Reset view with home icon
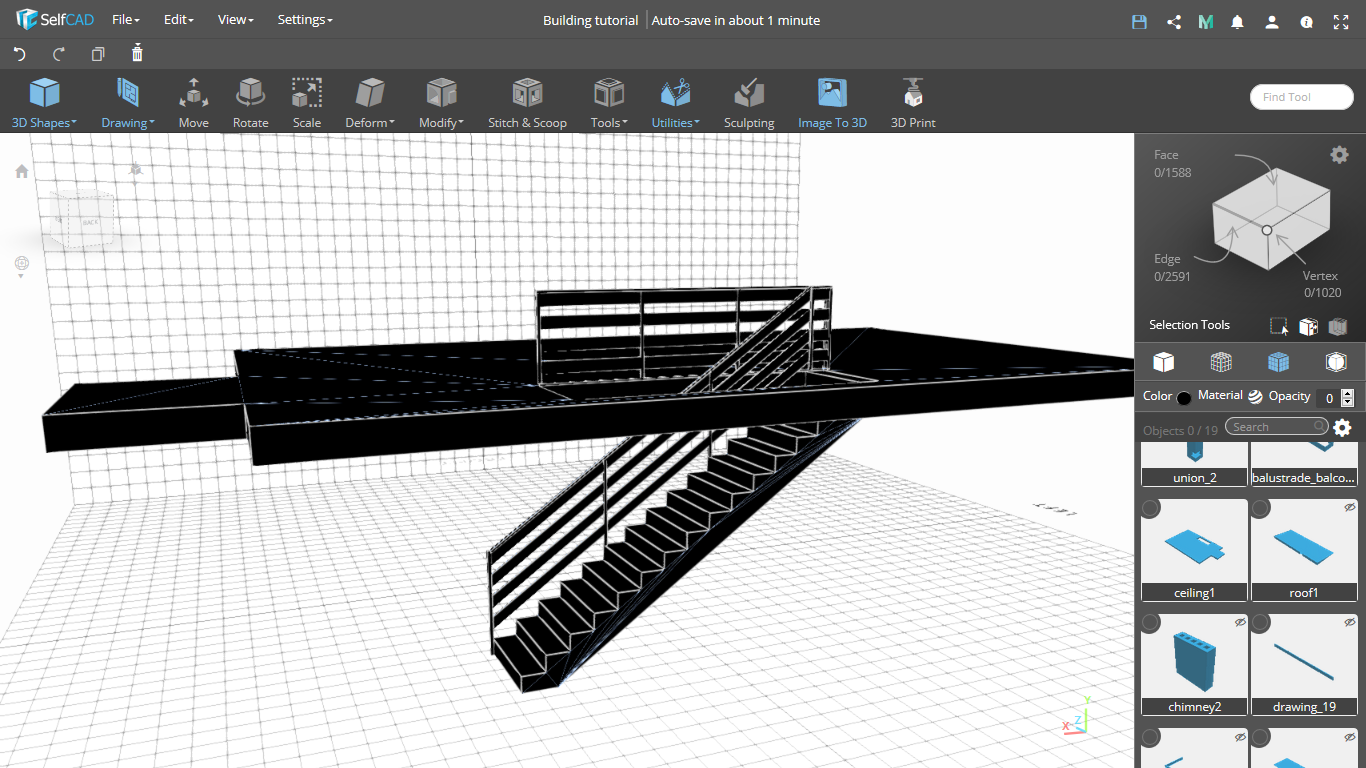The image size is (1366, 768). pos(22,171)
